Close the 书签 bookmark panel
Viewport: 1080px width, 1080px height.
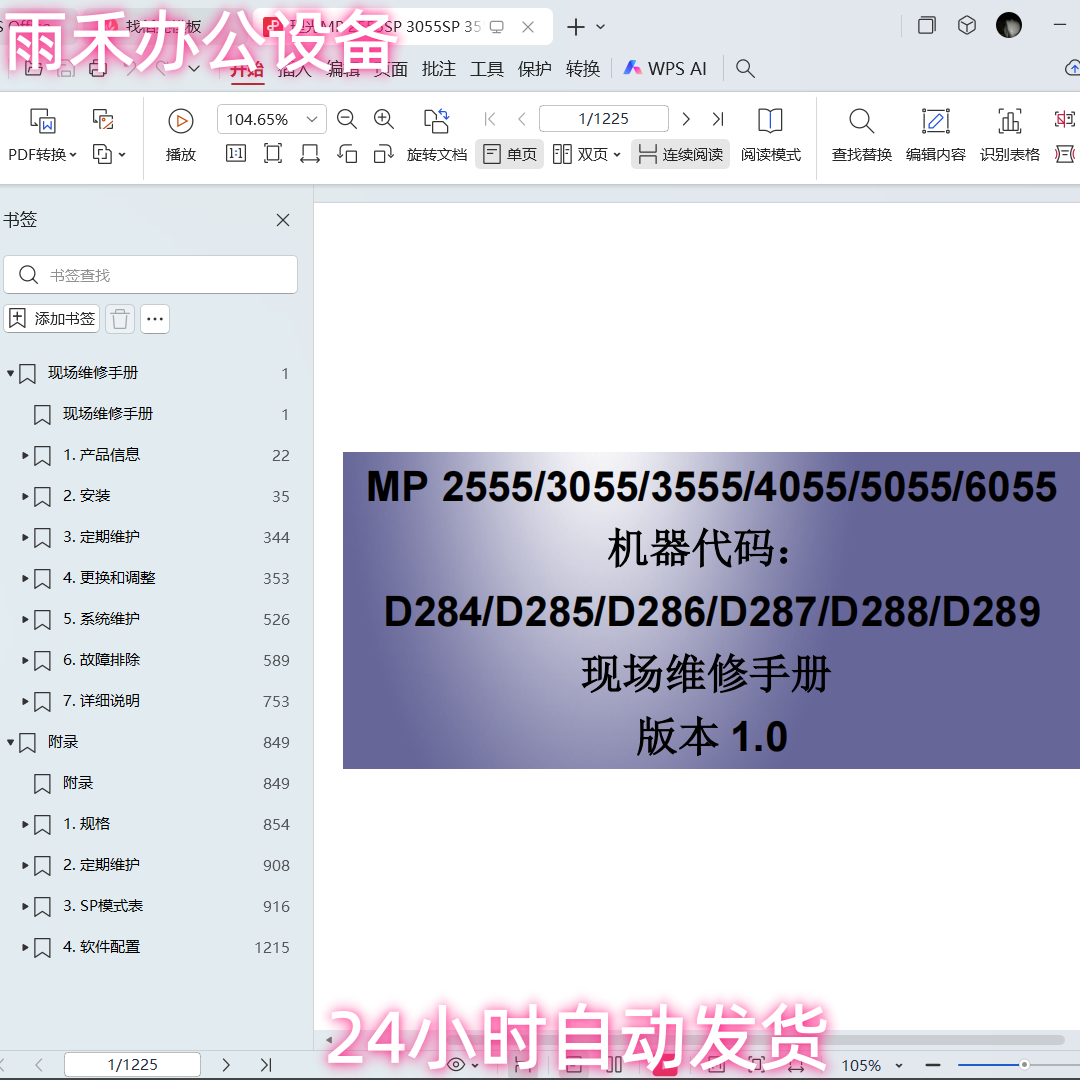click(282, 220)
